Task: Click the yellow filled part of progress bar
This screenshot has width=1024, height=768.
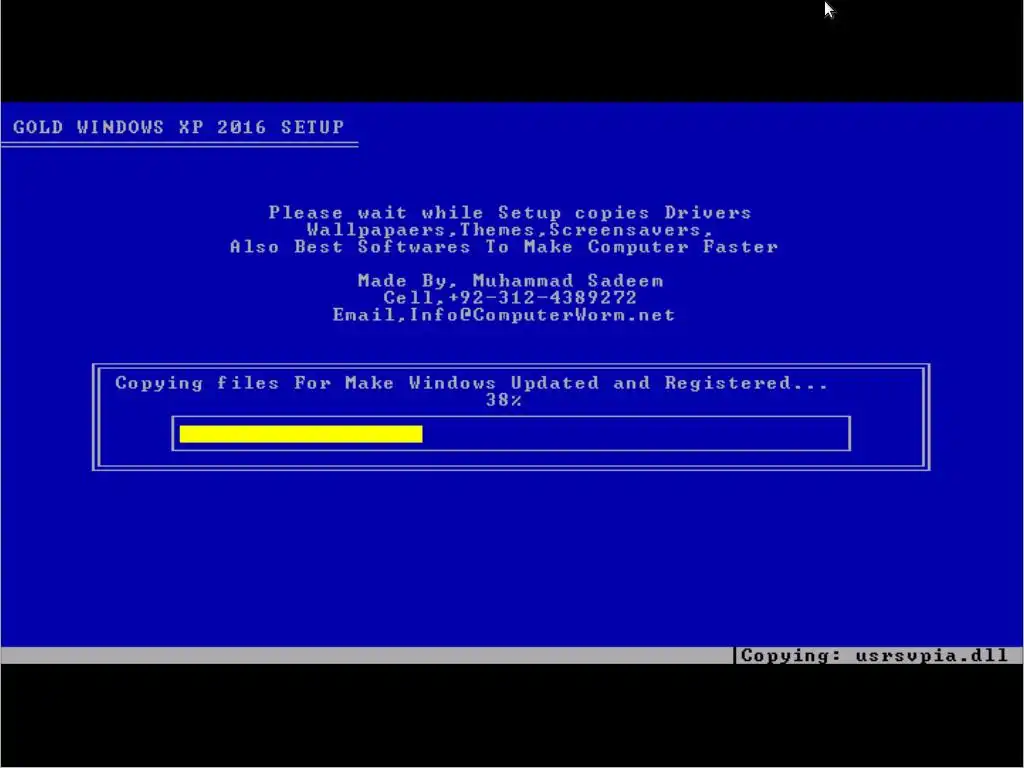Action: pyautogui.click(x=301, y=434)
